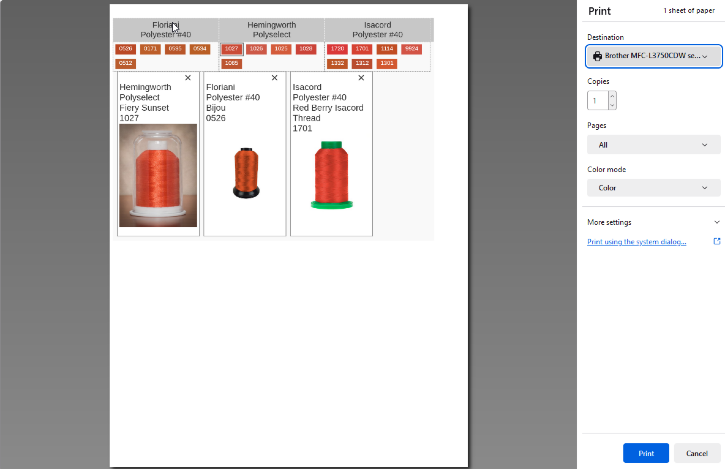Close the Hemingworth Fiery Sunset card
Viewport: 725px width, 469px height.
tap(188, 78)
